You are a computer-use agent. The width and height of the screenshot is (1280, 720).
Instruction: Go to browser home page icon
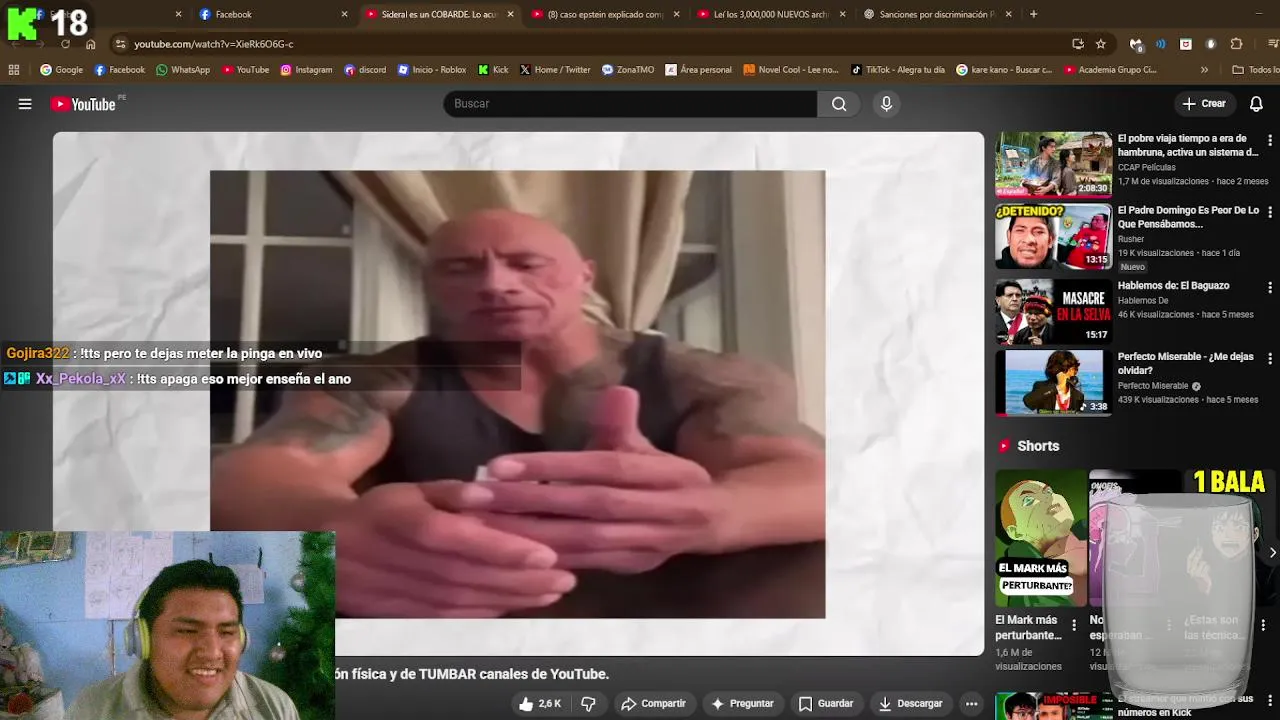(90, 44)
